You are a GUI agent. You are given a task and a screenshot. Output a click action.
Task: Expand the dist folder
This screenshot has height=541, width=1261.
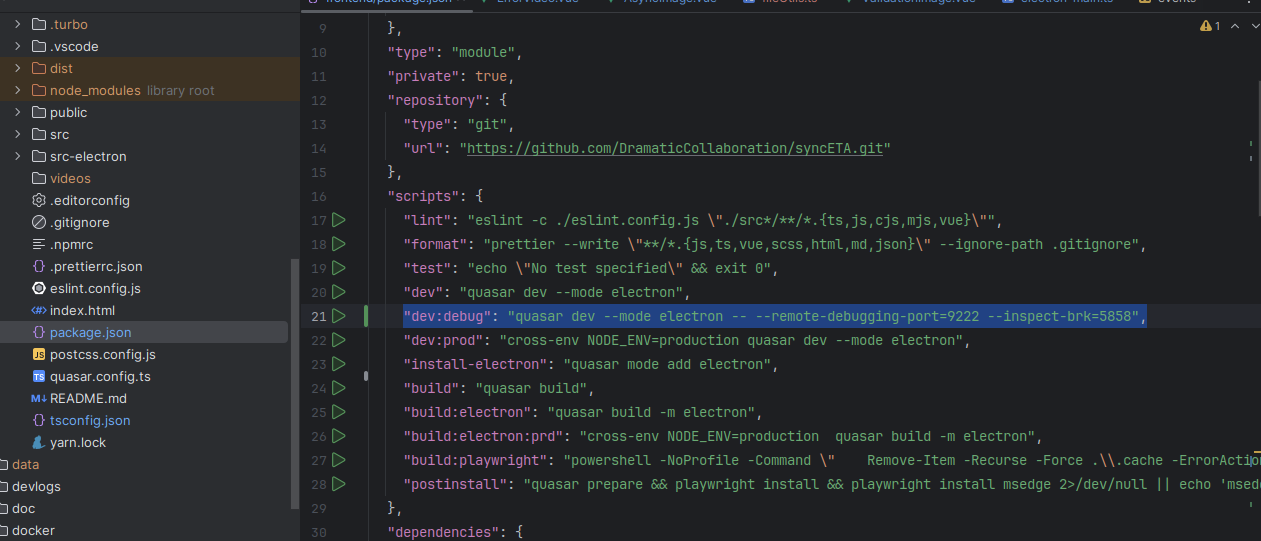[18, 68]
